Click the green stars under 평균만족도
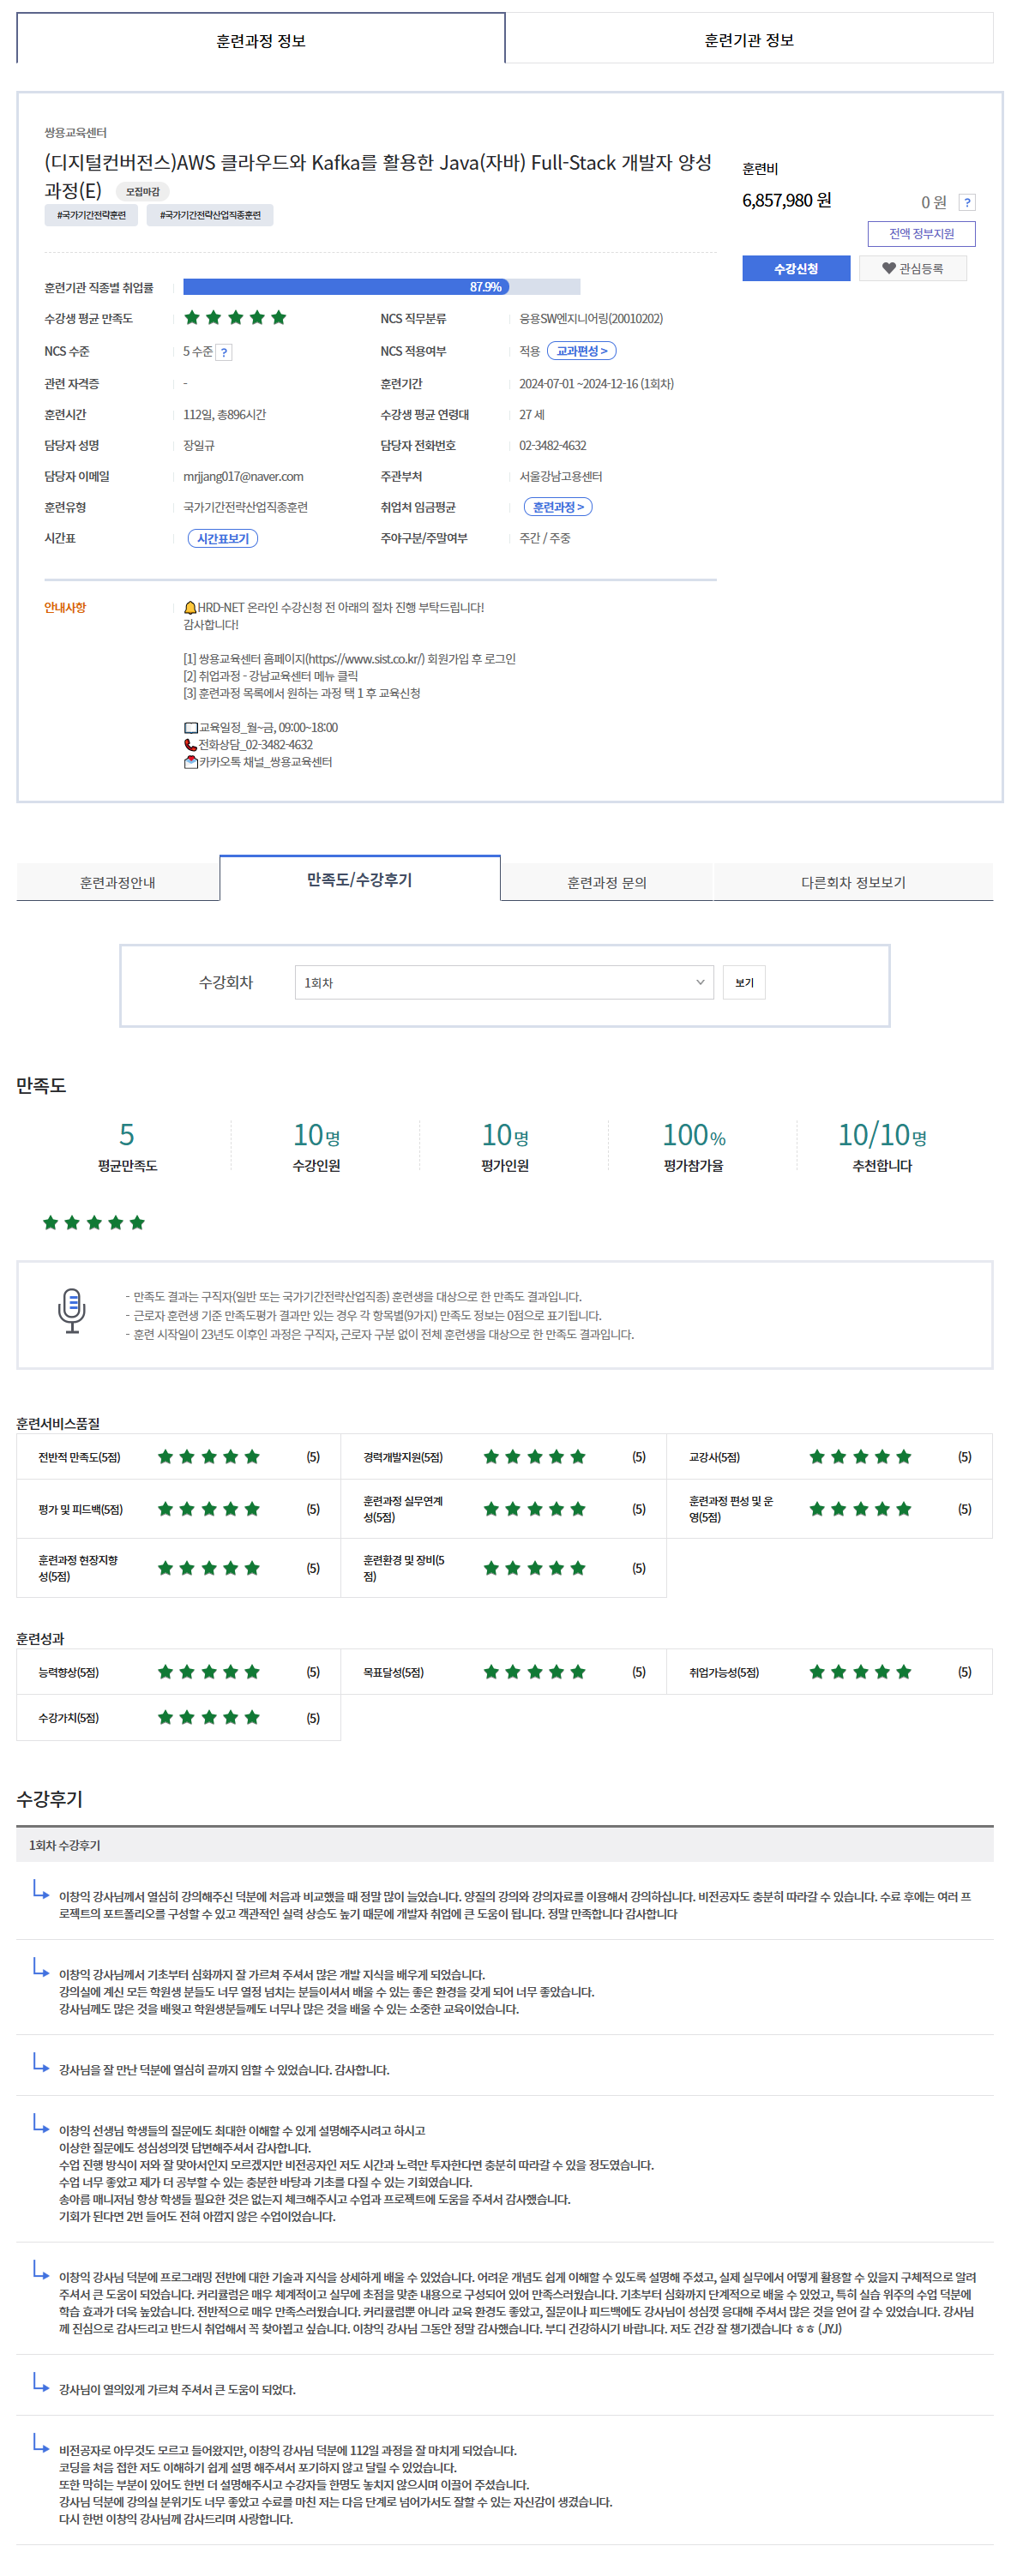 [94, 1223]
